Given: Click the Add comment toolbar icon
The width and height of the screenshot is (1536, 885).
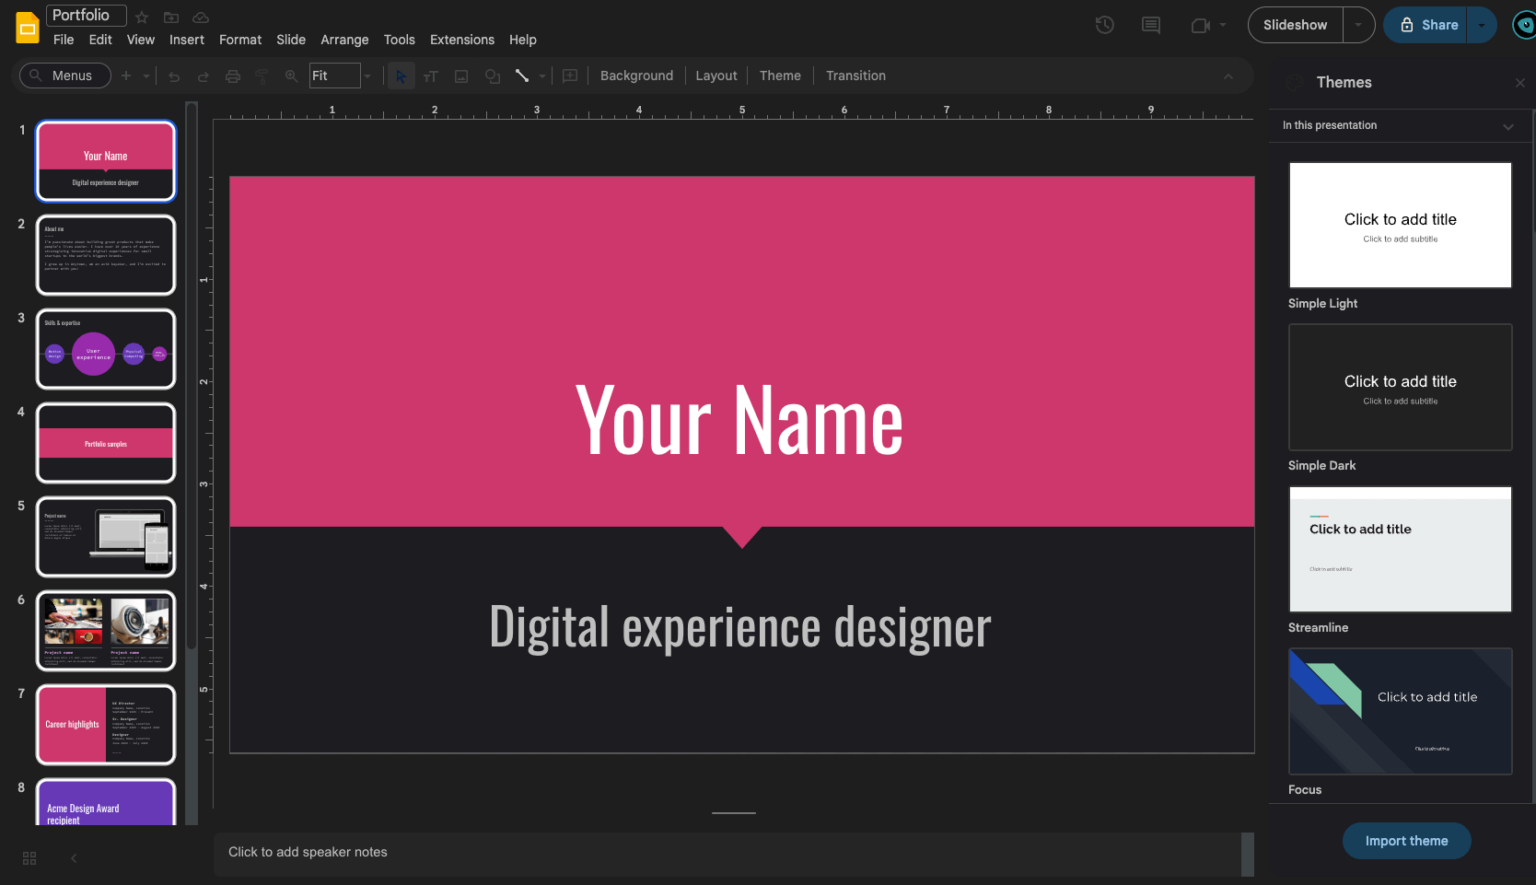Looking at the screenshot, I should coord(570,75).
